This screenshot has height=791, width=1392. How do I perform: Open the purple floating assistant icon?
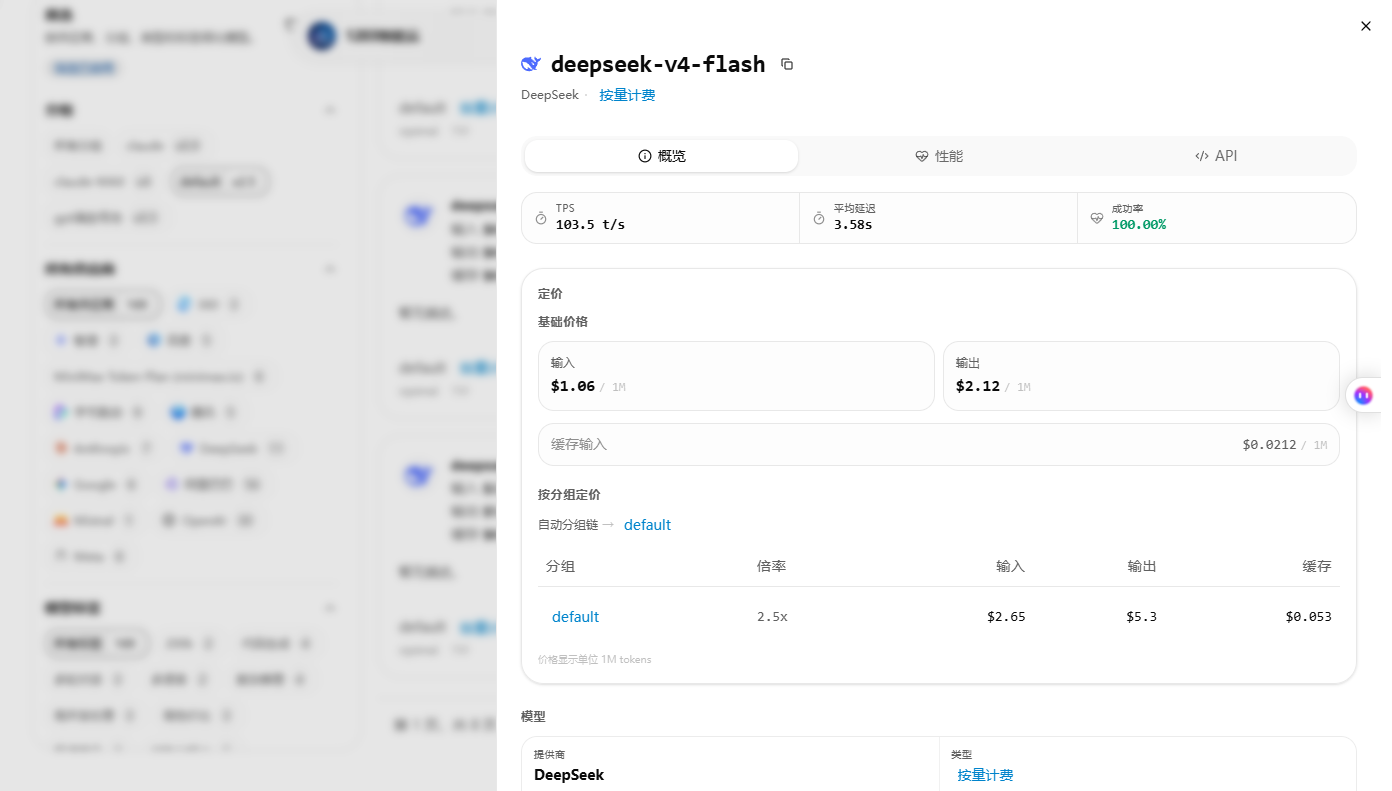point(1364,396)
